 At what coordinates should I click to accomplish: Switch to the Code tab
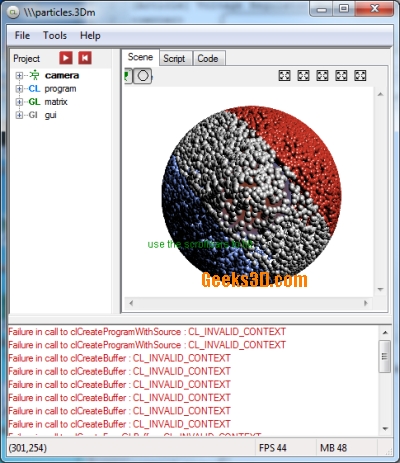[x=208, y=59]
